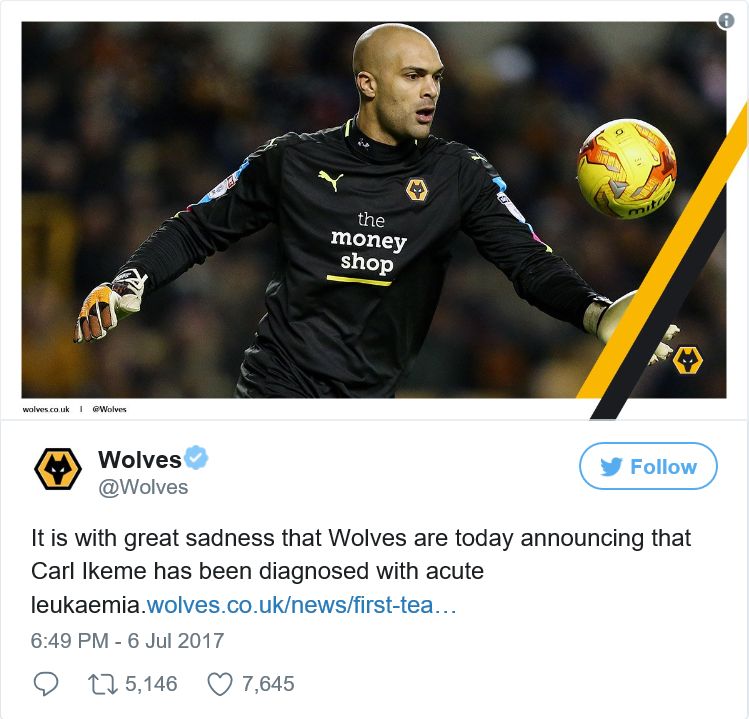Click the yellow match ball in photo

(x=626, y=169)
